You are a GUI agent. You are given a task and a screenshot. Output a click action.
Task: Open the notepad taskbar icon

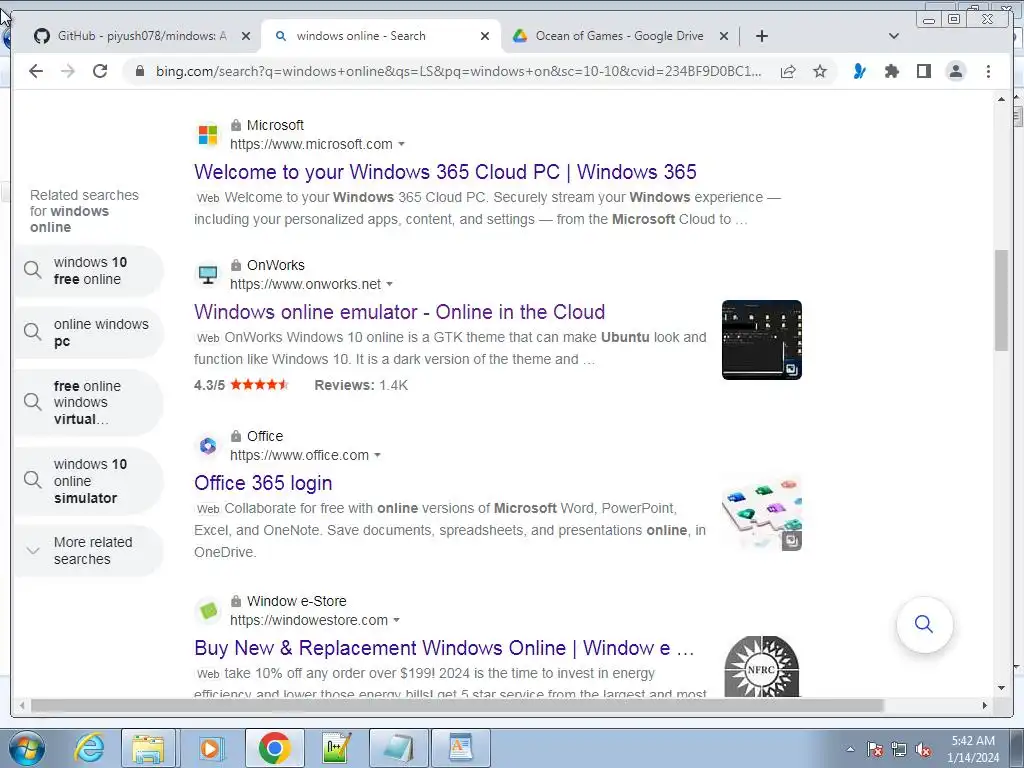pos(399,748)
